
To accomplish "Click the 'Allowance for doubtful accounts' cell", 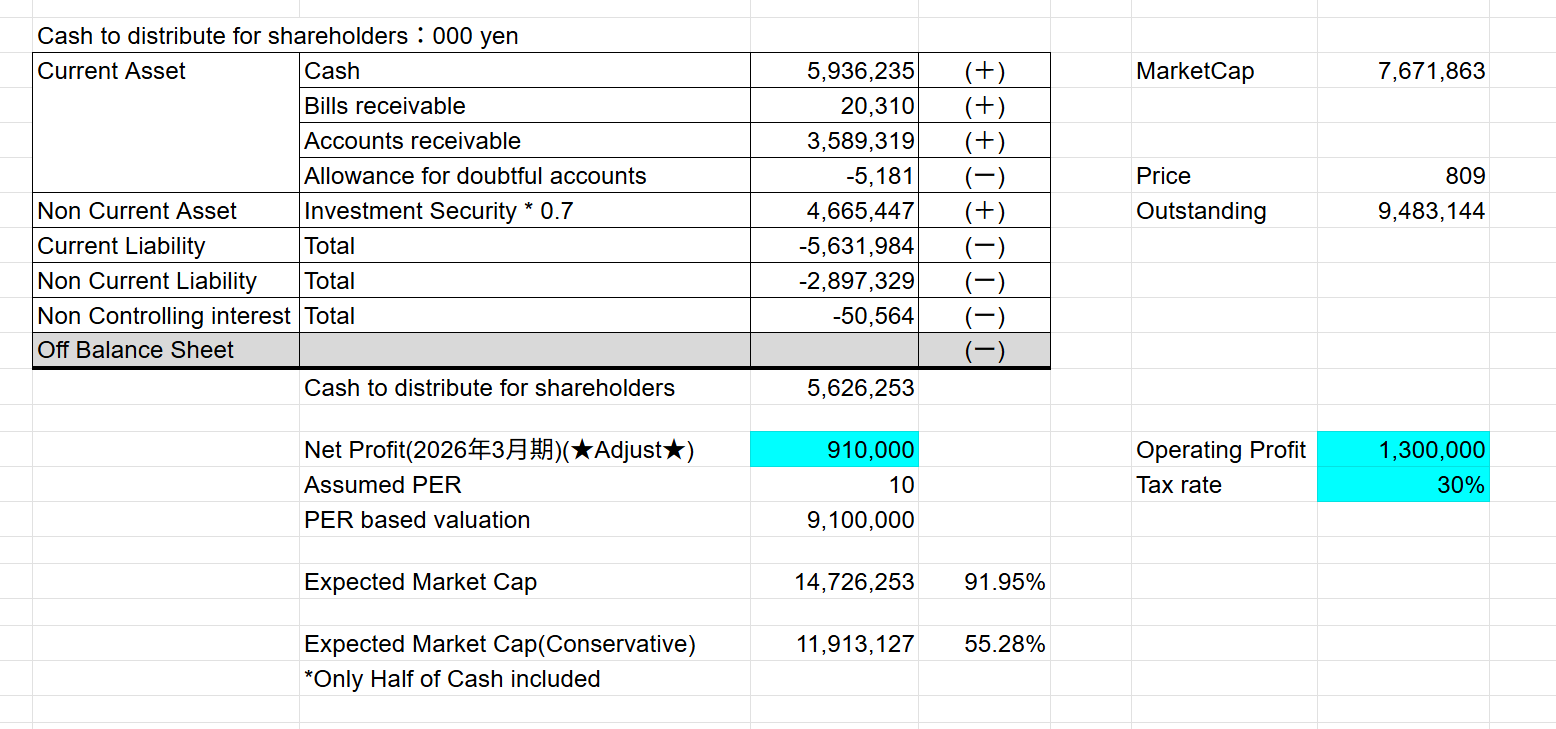I will [x=525, y=176].
